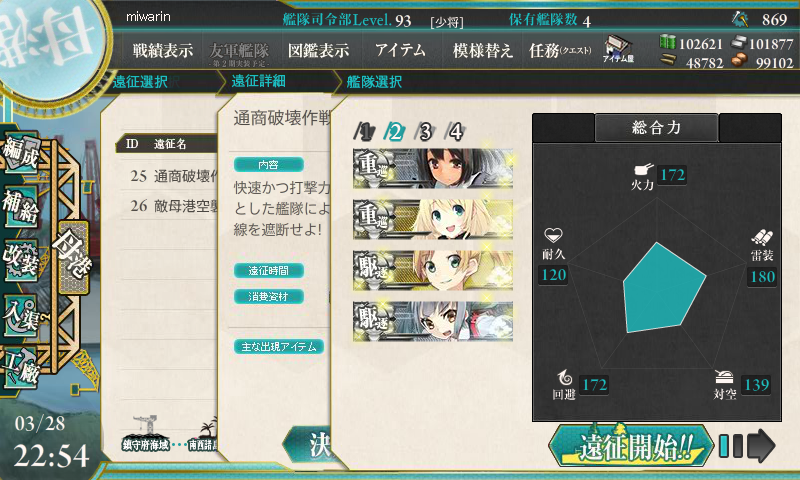
Task: Open the 工廠 factory side icon
Action: (21, 367)
